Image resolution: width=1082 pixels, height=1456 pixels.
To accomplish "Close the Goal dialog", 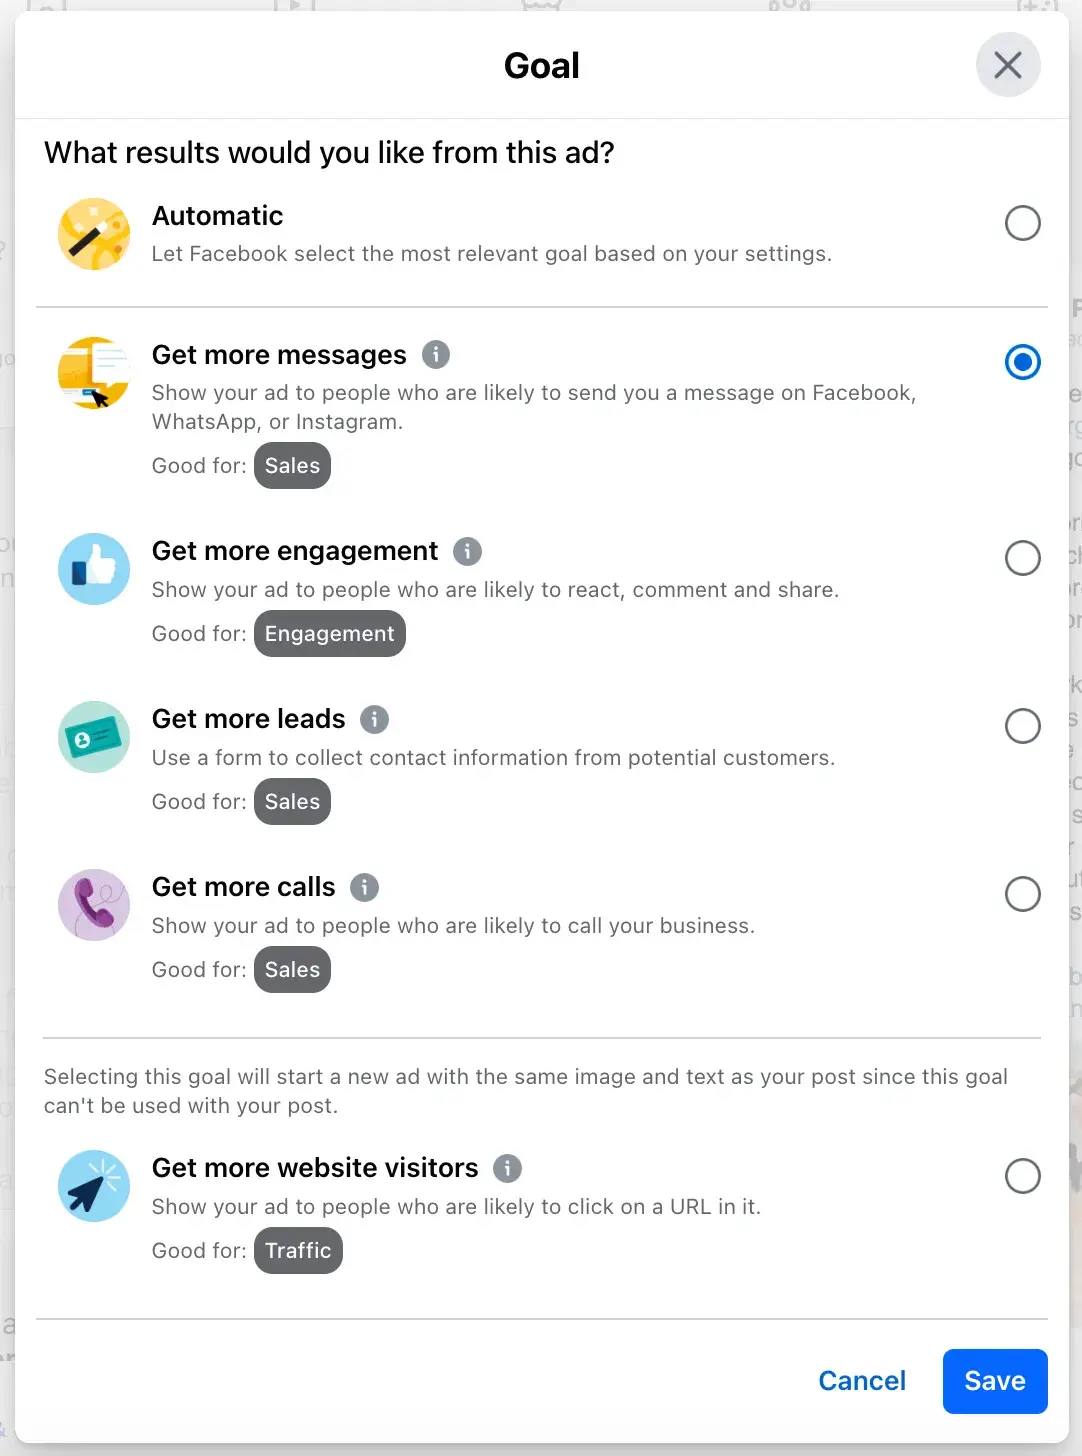I will (x=1008, y=65).
